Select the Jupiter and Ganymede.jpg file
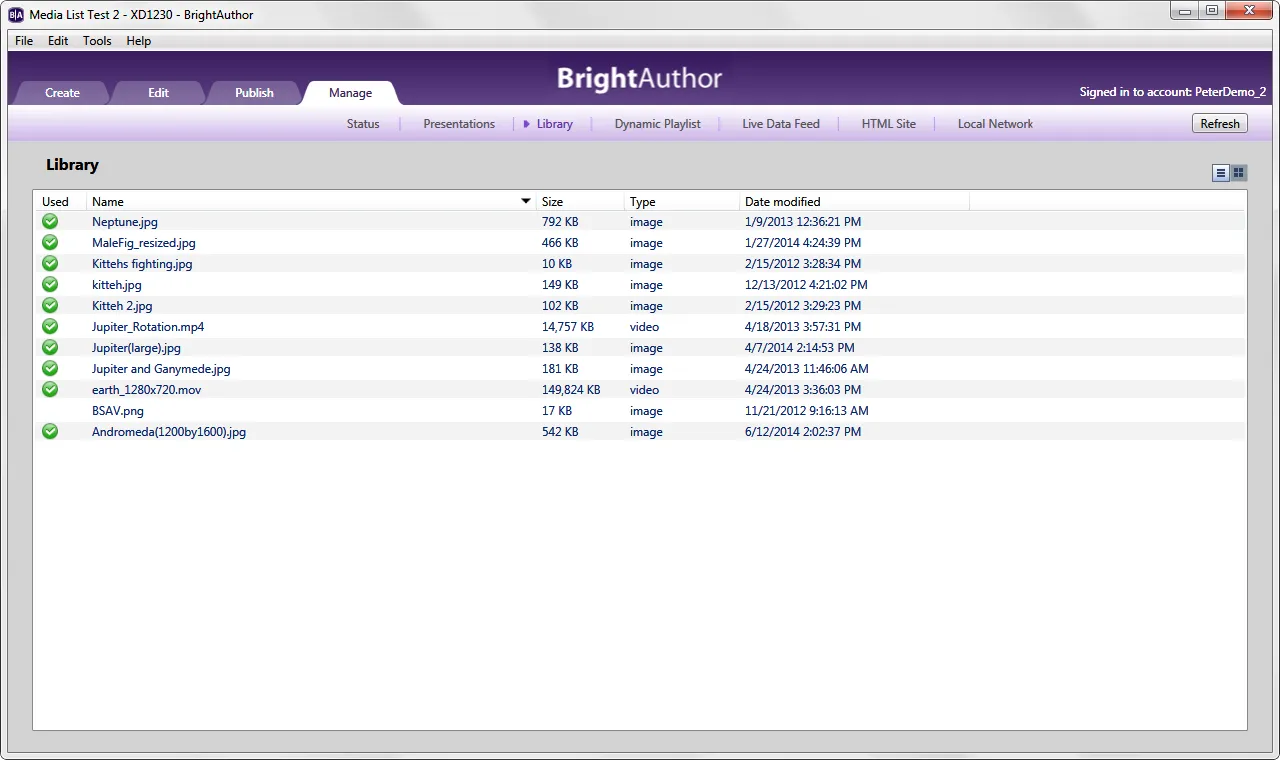Screen dimensions: 1280x760 pyautogui.click(x=161, y=369)
